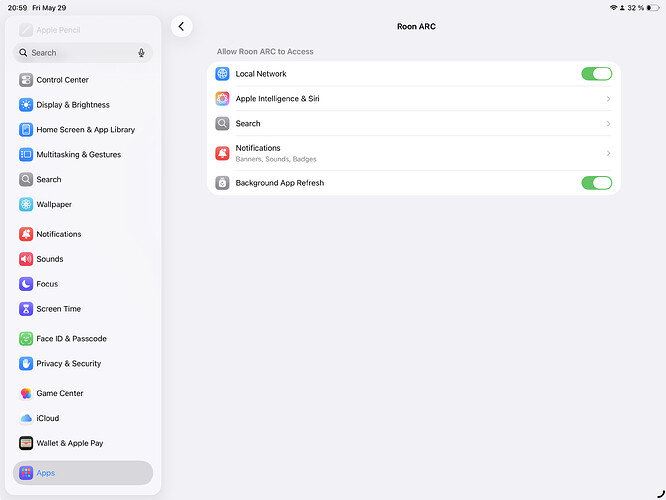The image size is (666, 500).
Task: Select the Control Center label in sidebar
Action: (62, 80)
